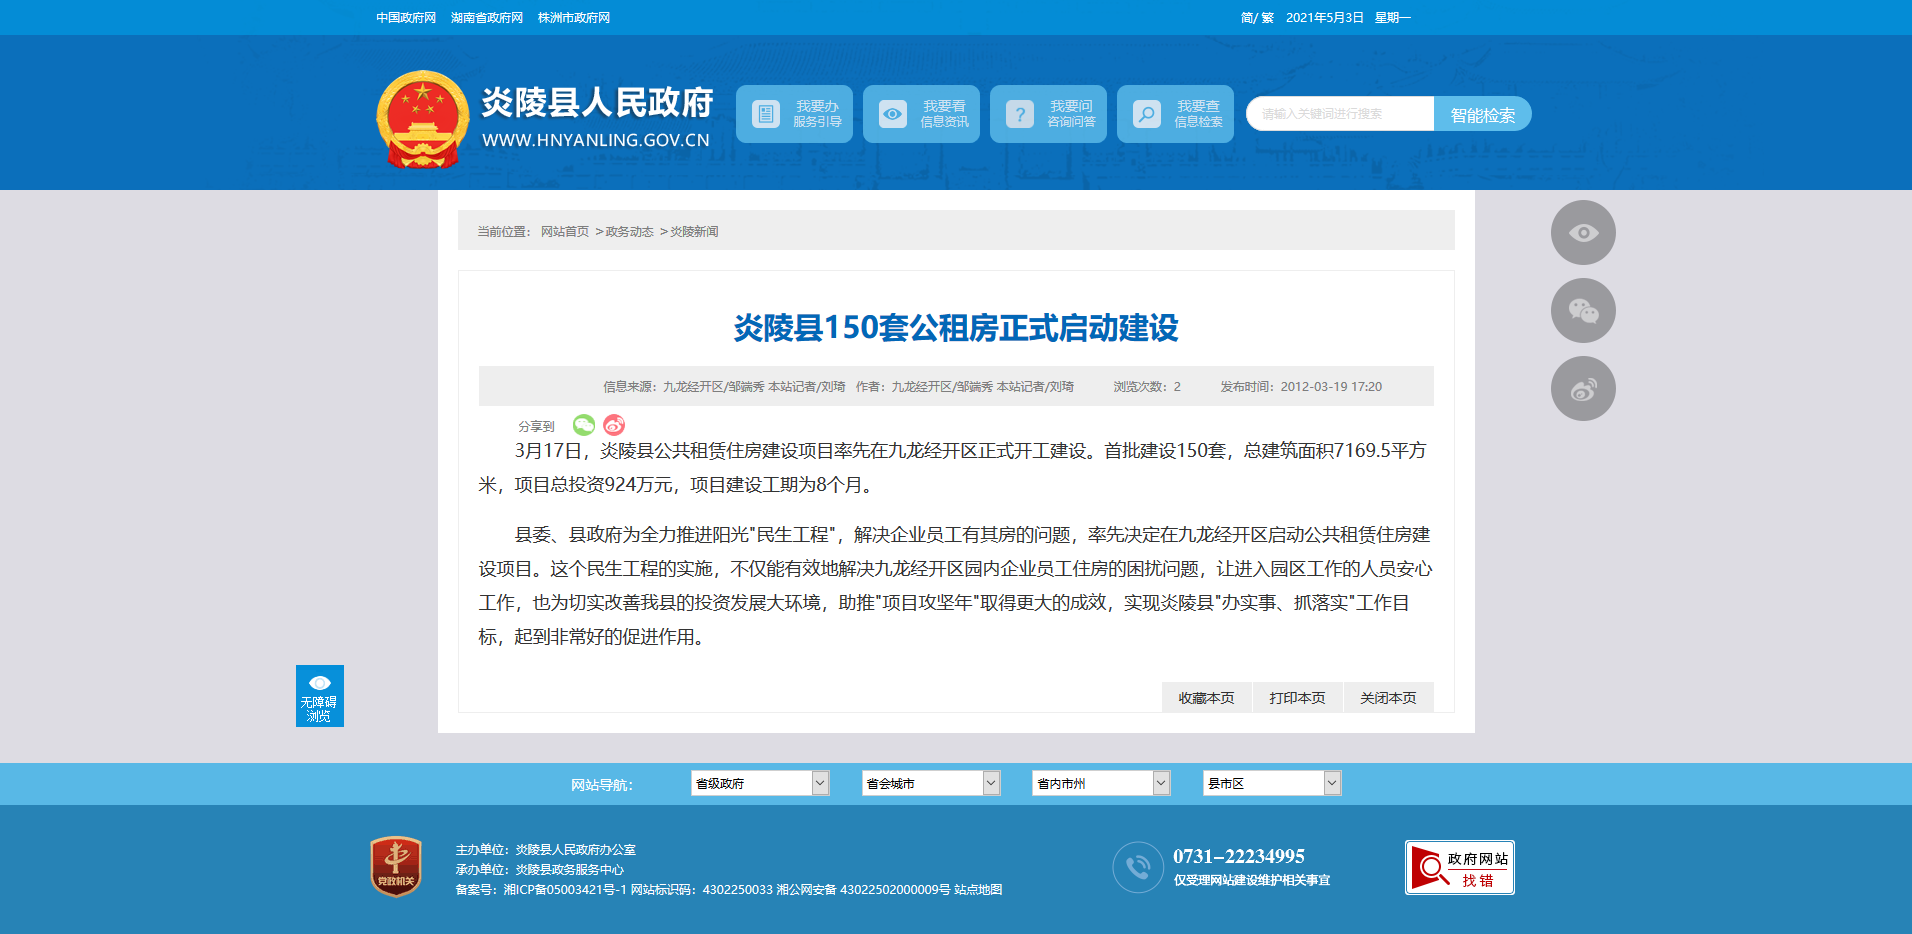Viewport: 1912px width, 934px height.
Task: Open 湖南省政府网 top link
Action: 487,18
